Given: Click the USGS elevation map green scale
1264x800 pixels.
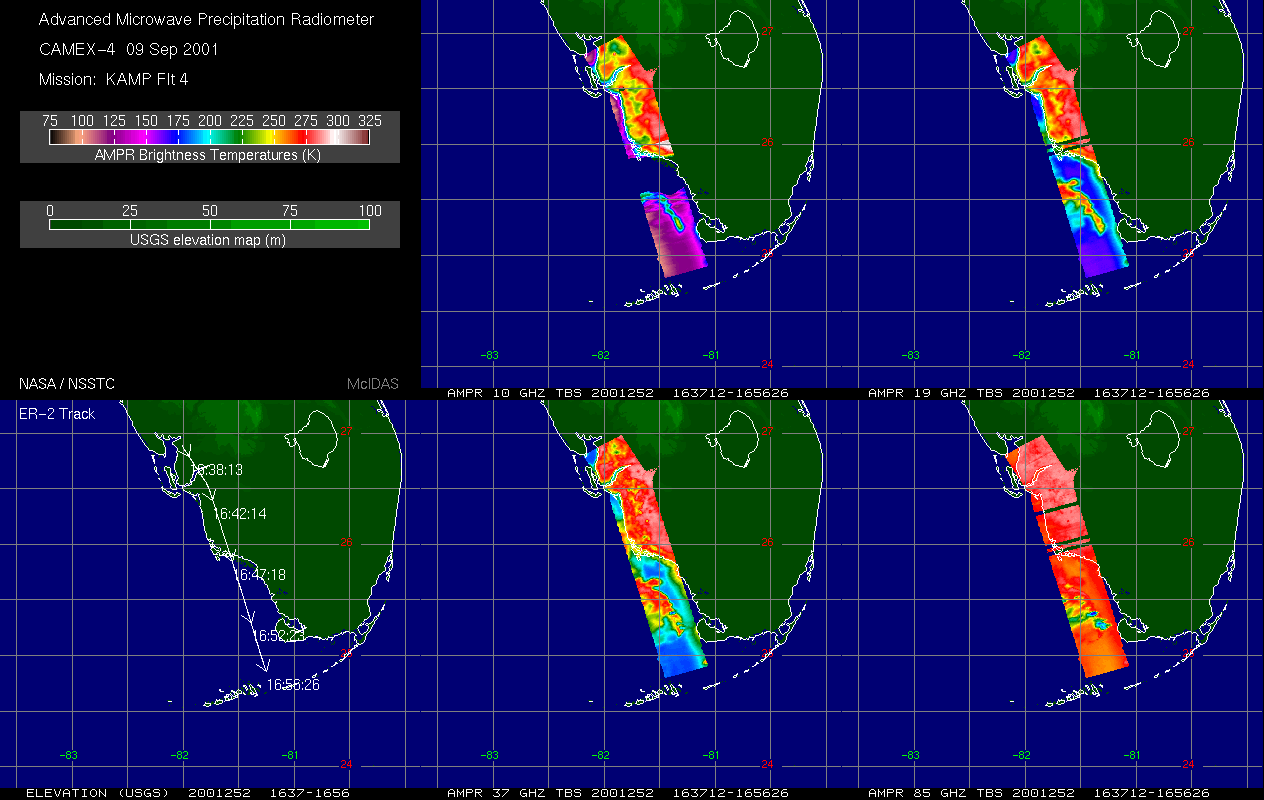Looking at the screenshot, I should point(210,225).
